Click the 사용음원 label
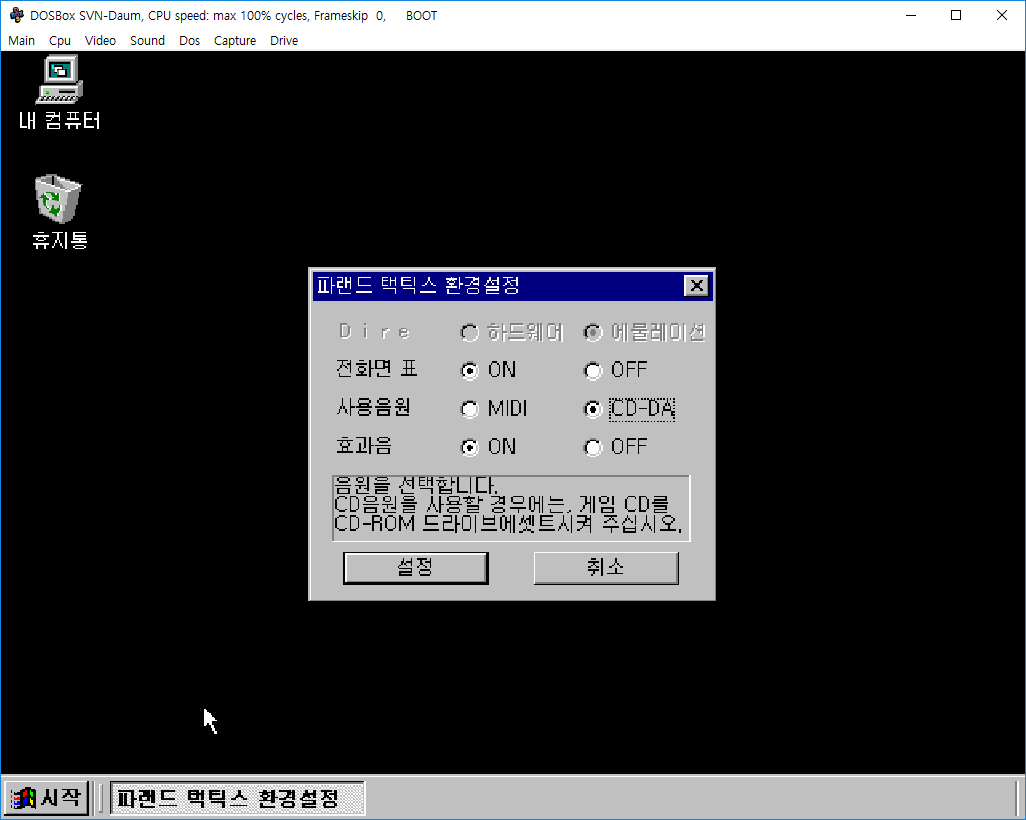 [x=374, y=408]
